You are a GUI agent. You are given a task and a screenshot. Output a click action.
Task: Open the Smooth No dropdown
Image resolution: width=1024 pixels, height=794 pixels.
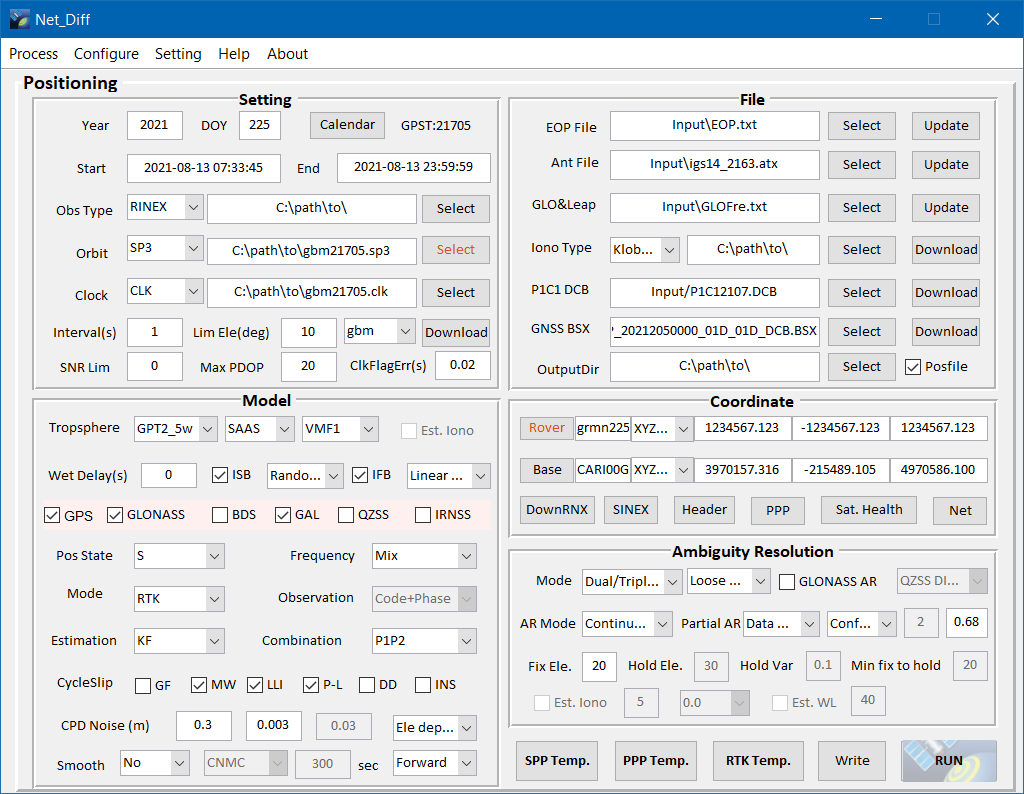pos(155,763)
